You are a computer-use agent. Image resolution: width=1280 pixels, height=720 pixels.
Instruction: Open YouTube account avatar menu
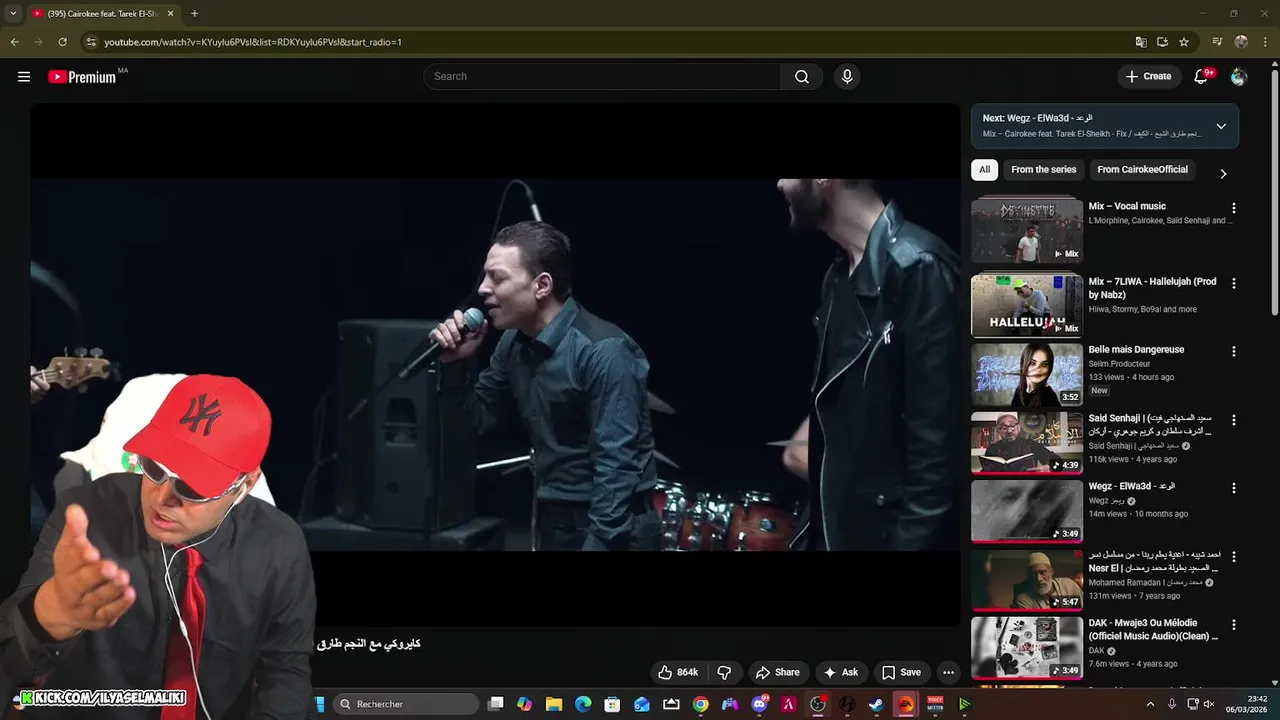(1238, 77)
